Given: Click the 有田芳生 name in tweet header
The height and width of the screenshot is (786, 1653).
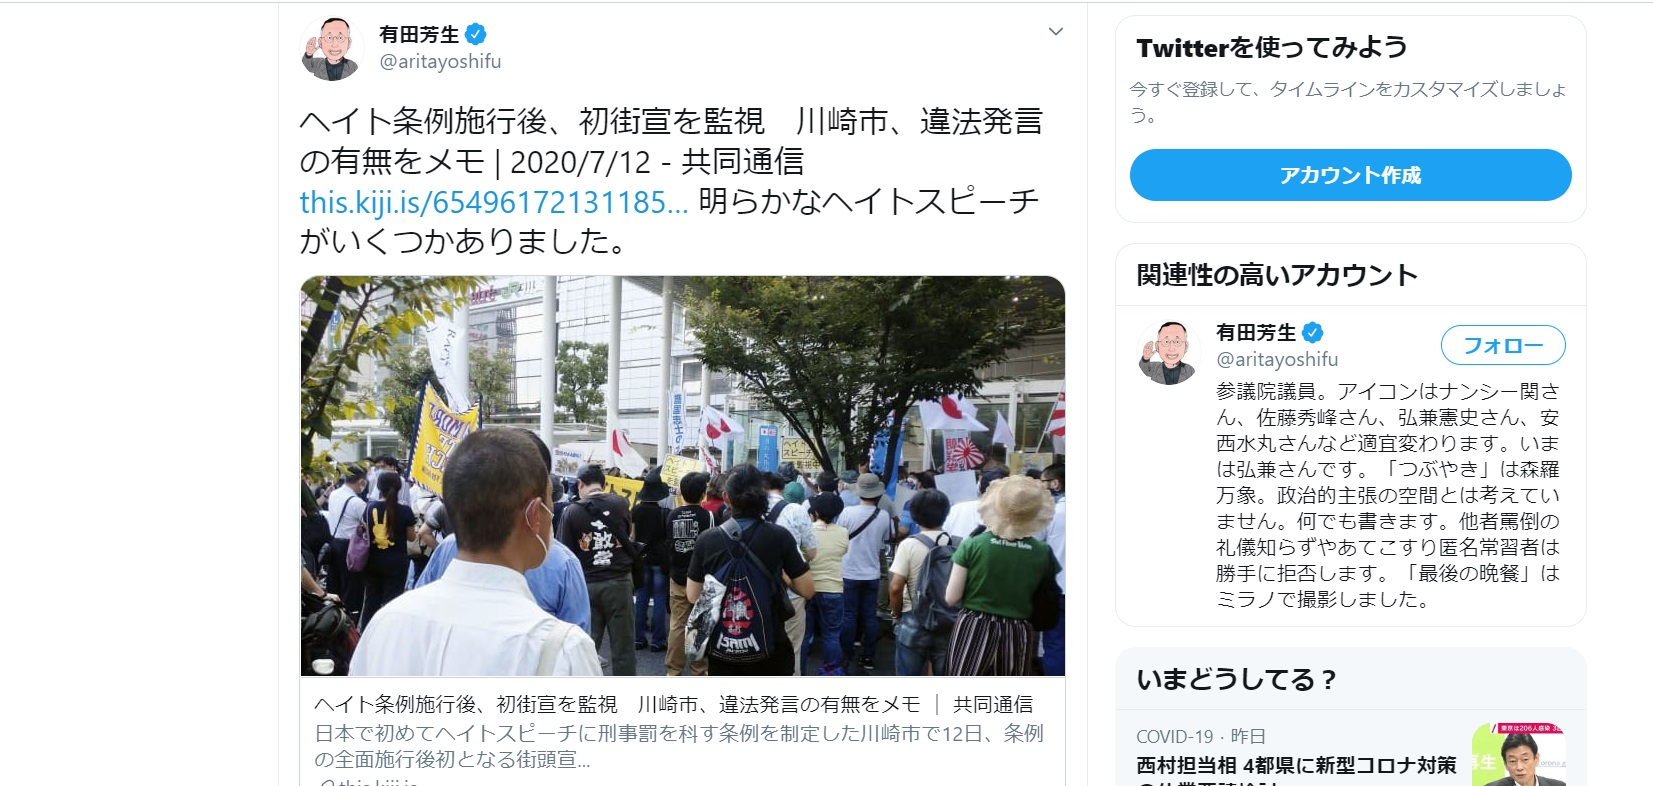Looking at the screenshot, I should (x=419, y=34).
